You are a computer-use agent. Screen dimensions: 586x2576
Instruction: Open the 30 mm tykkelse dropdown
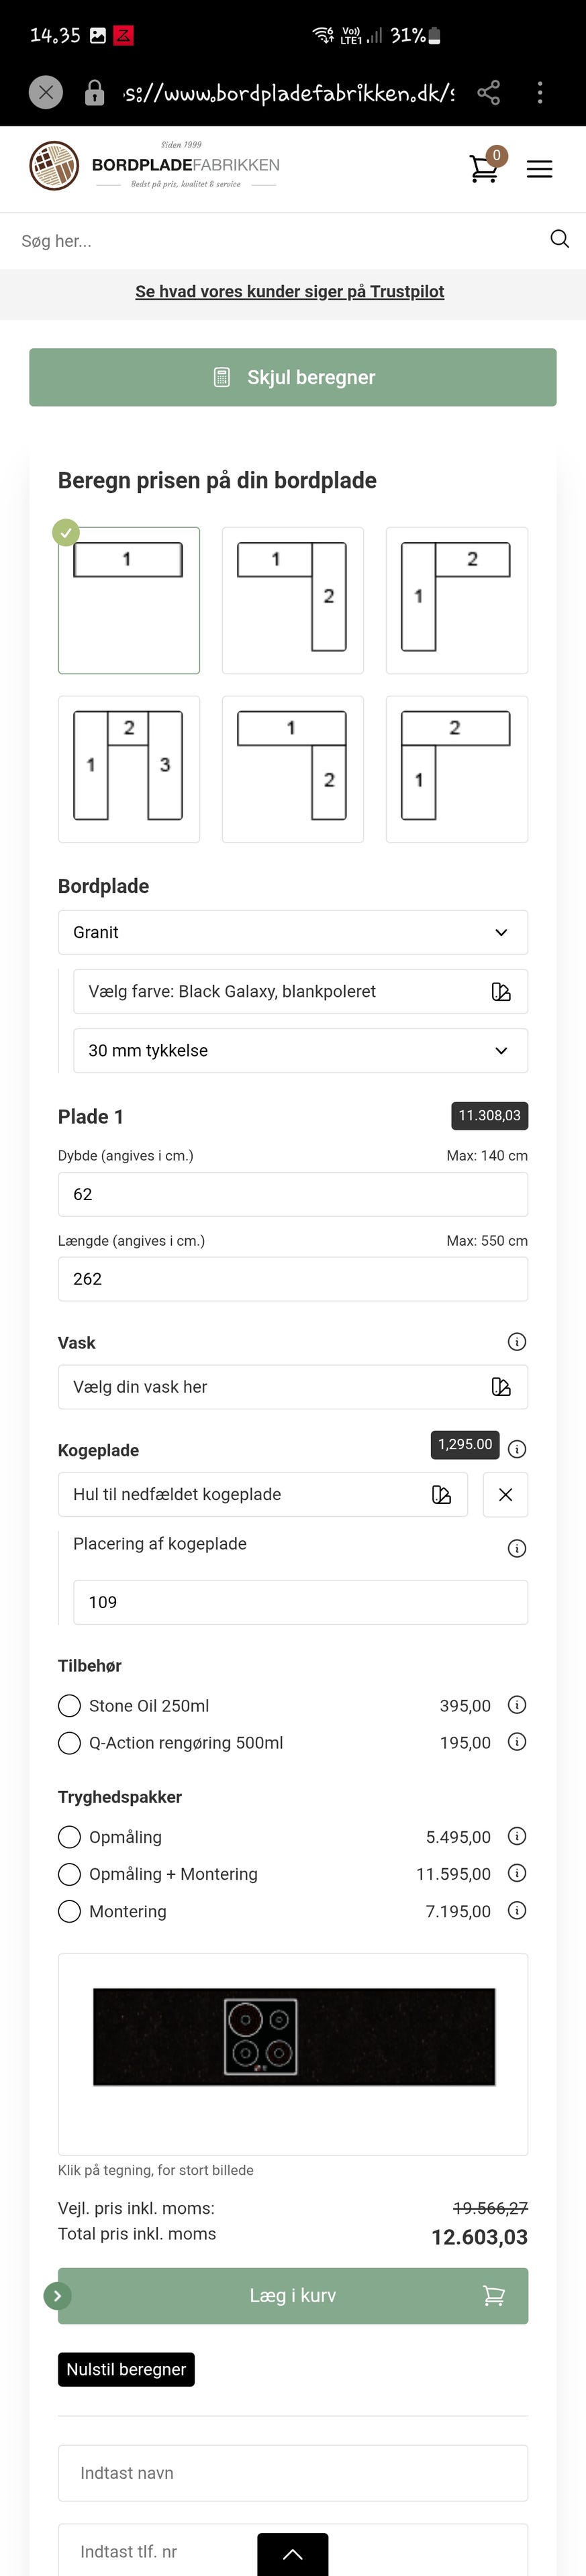300,1050
